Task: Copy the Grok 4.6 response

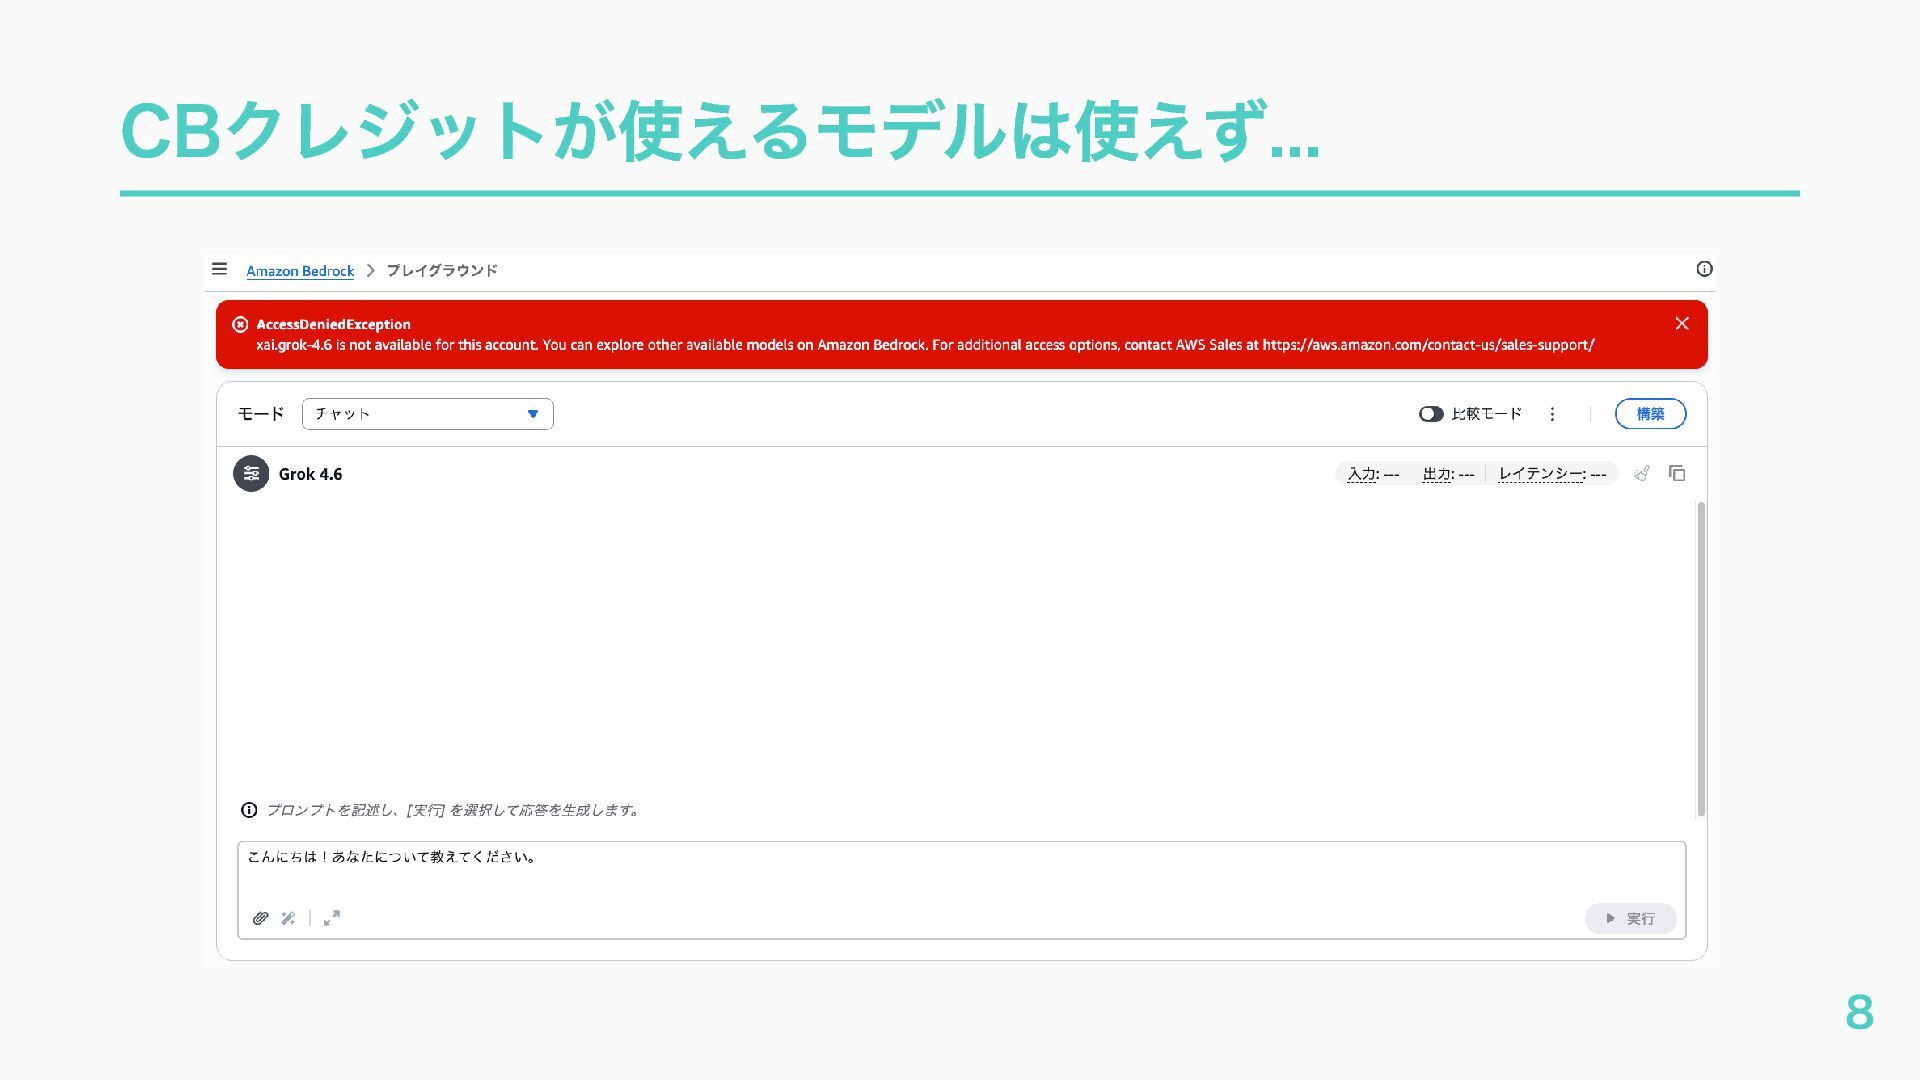Action: pos(1677,473)
